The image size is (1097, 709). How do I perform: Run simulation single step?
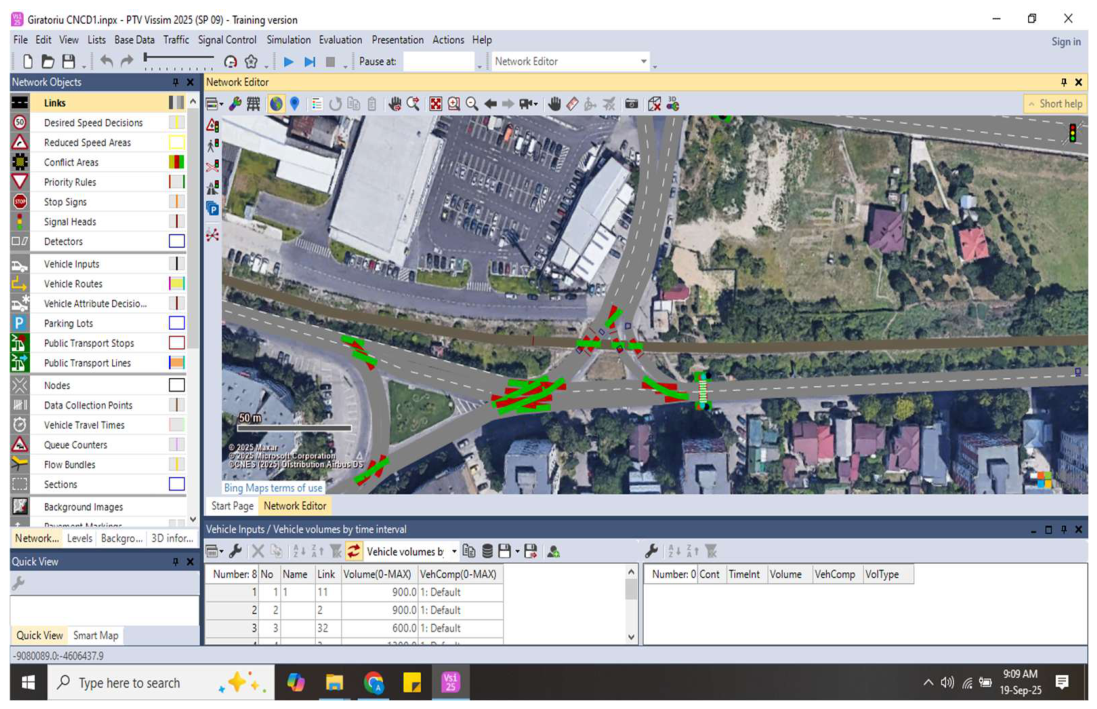pos(309,62)
